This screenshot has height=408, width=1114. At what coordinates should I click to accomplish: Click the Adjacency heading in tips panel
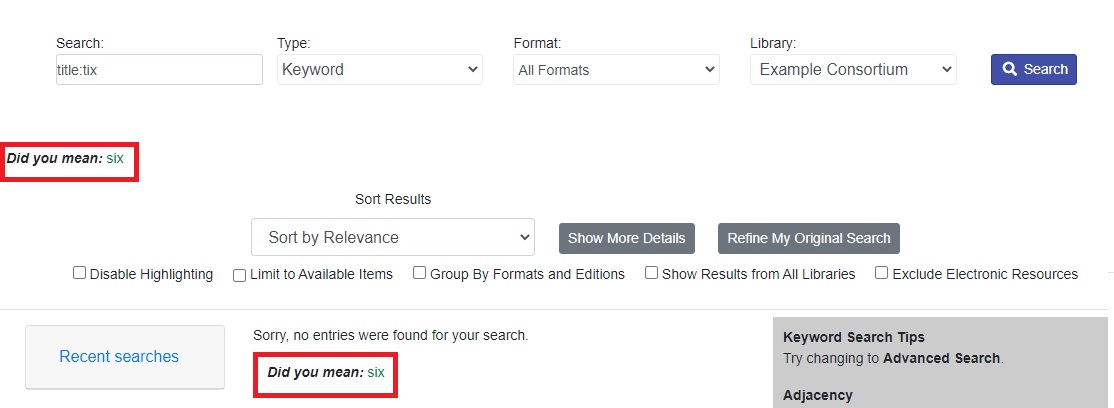pos(818,395)
